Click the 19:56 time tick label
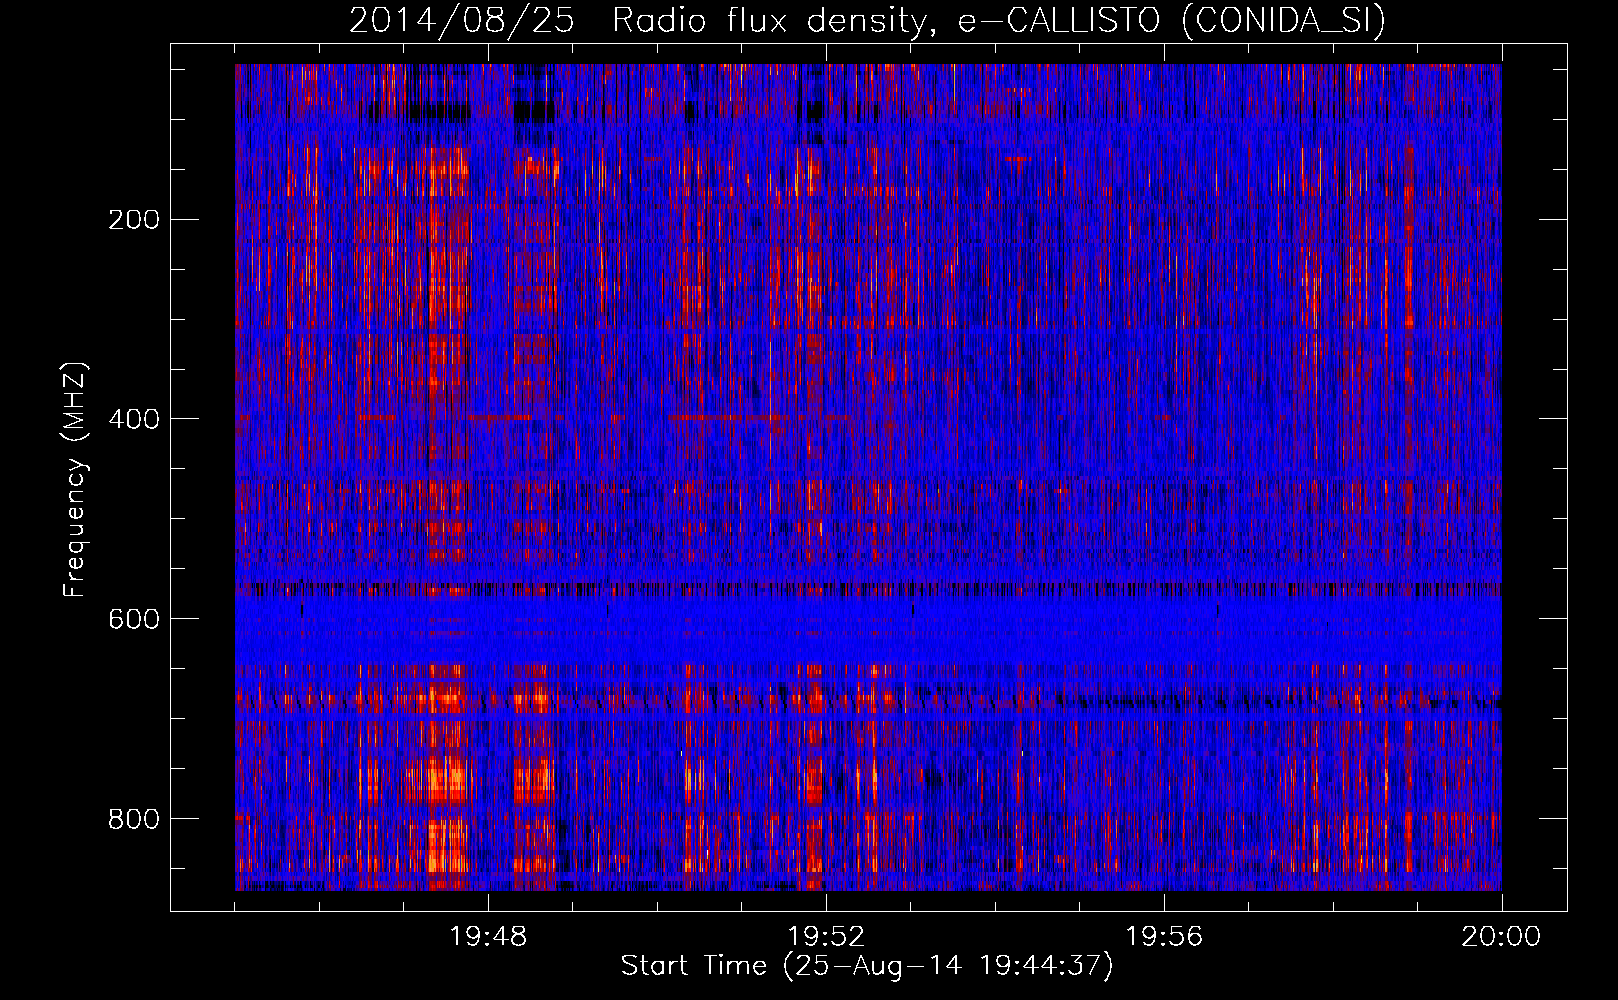This screenshot has width=1618, height=1000. [x=1164, y=937]
